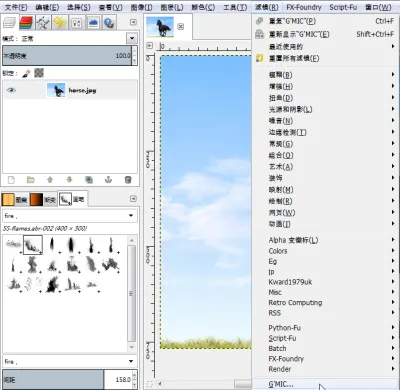
Task: Click the ruler corner menu button
Action: click(150, 46)
